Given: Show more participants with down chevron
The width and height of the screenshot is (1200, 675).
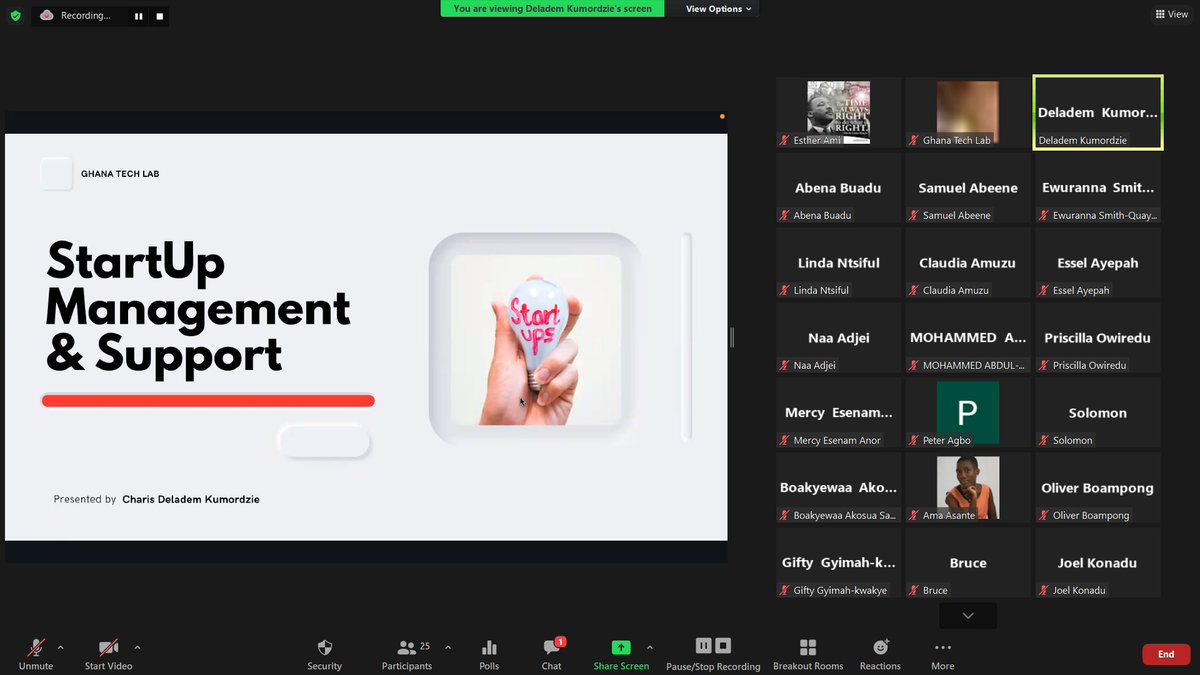Looking at the screenshot, I should tap(968, 615).
